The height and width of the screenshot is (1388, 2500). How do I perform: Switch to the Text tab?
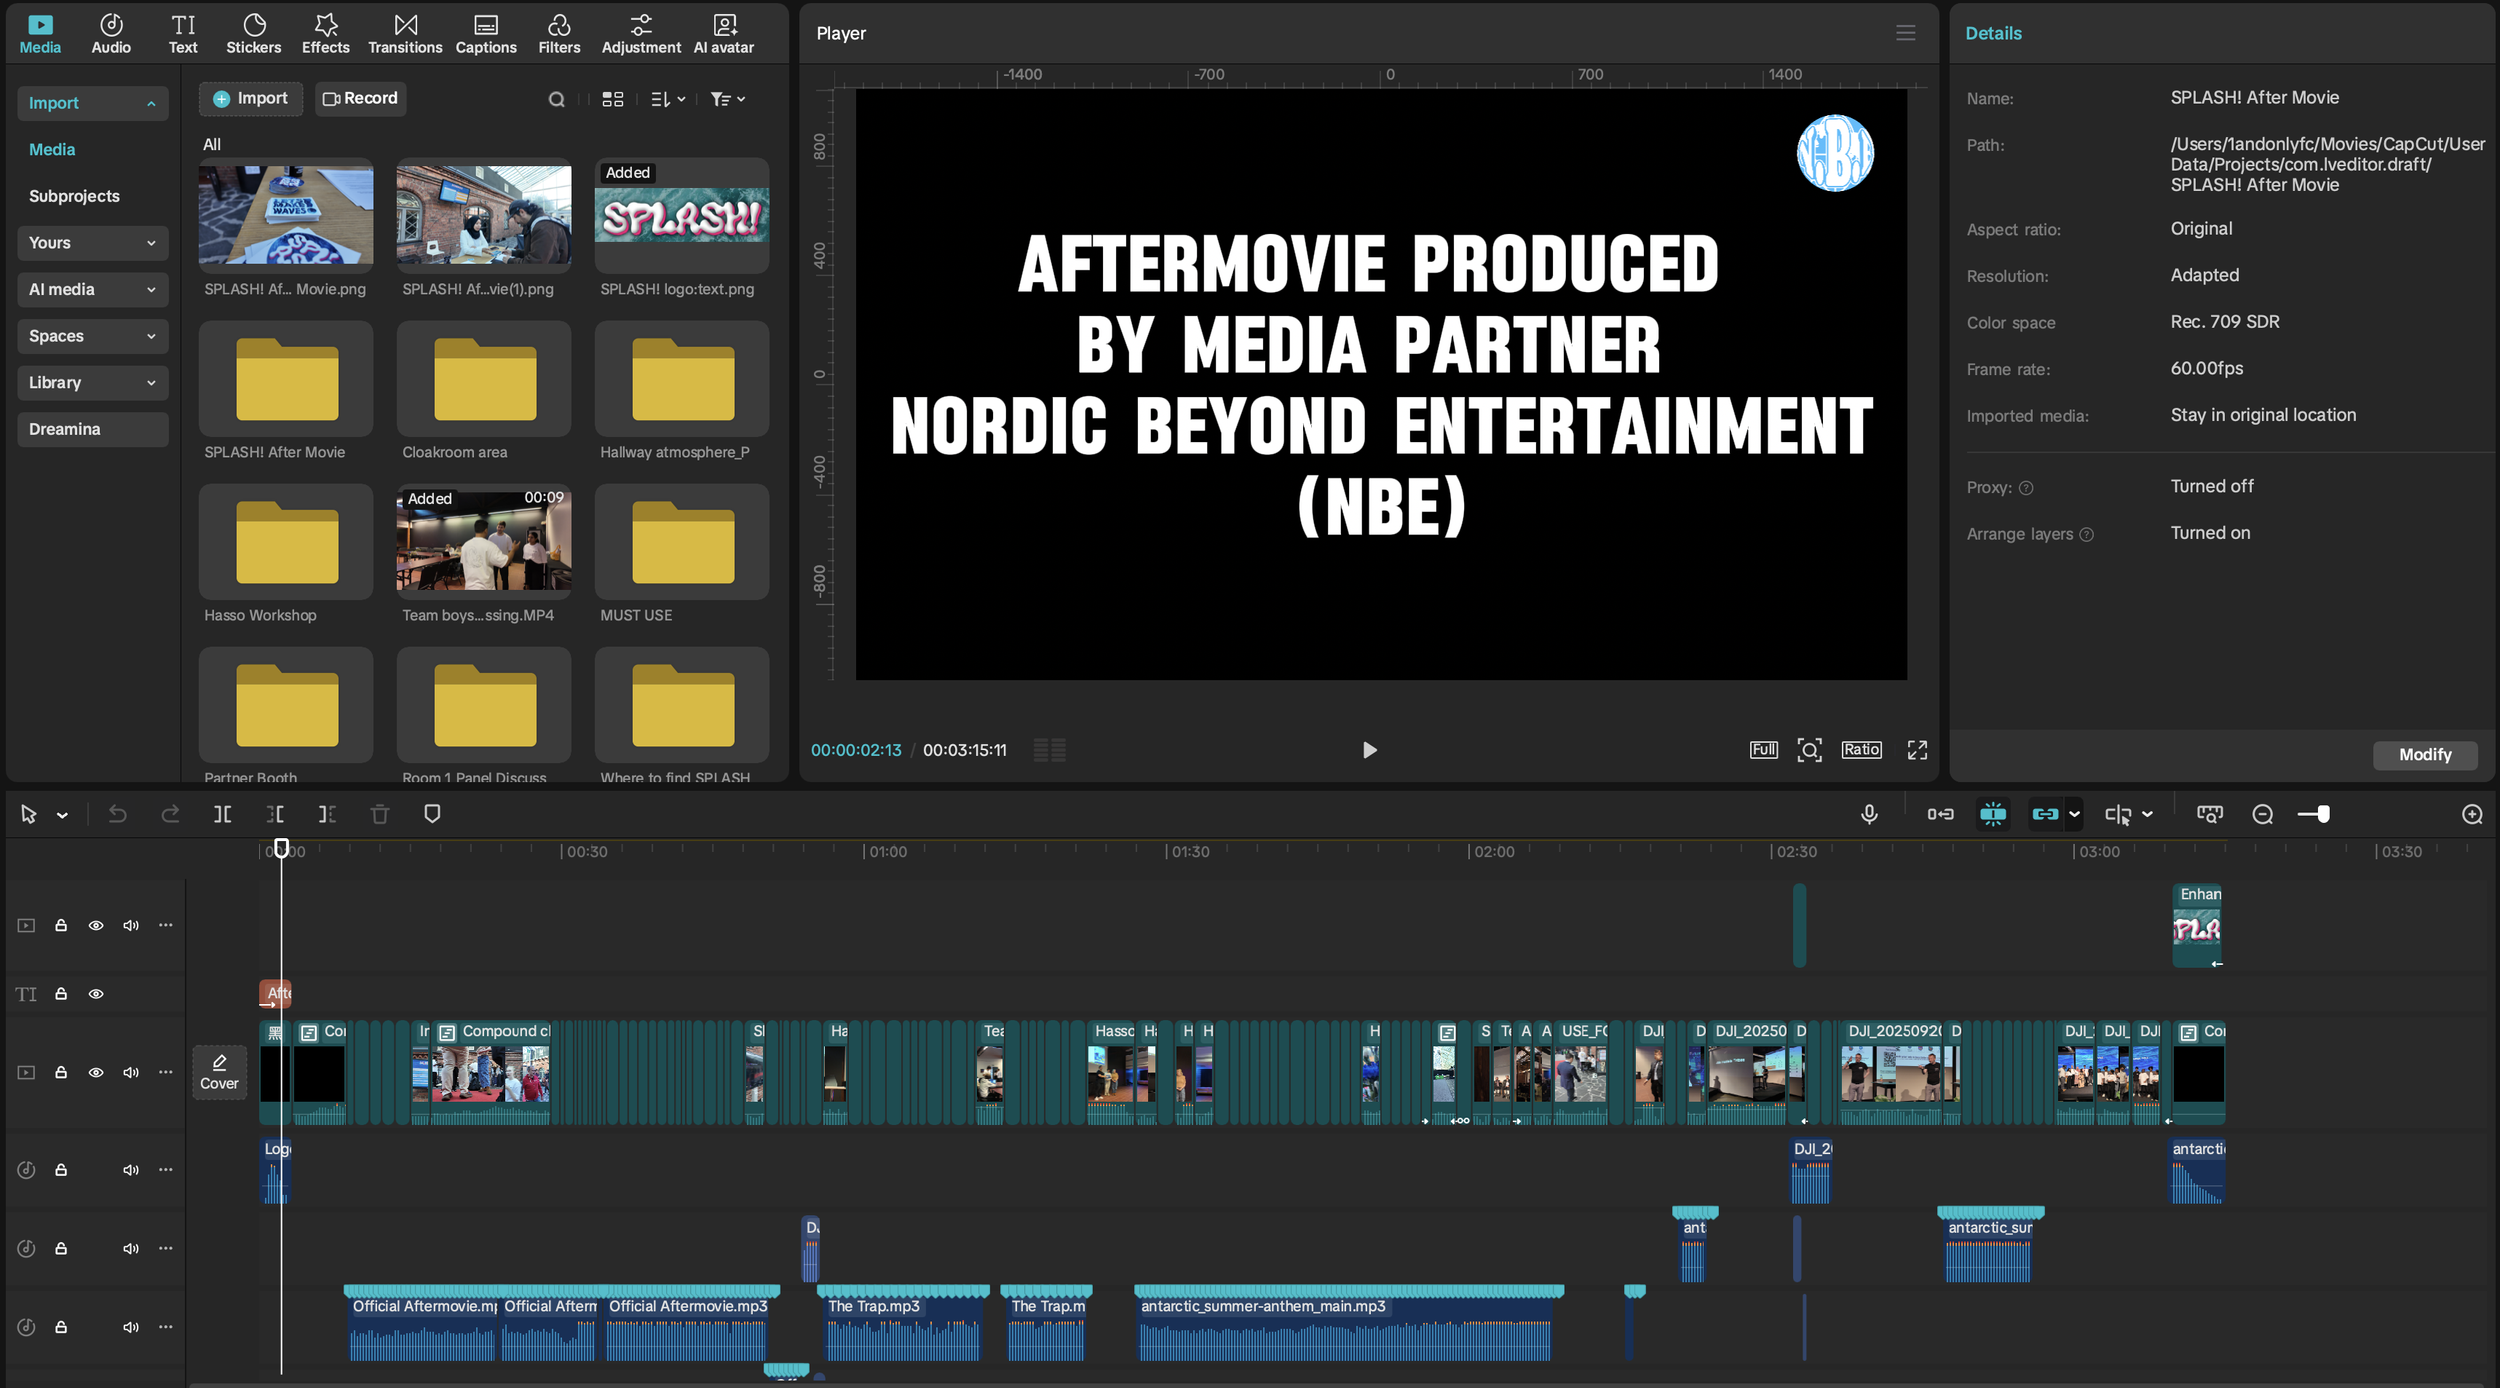pos(184,31)
